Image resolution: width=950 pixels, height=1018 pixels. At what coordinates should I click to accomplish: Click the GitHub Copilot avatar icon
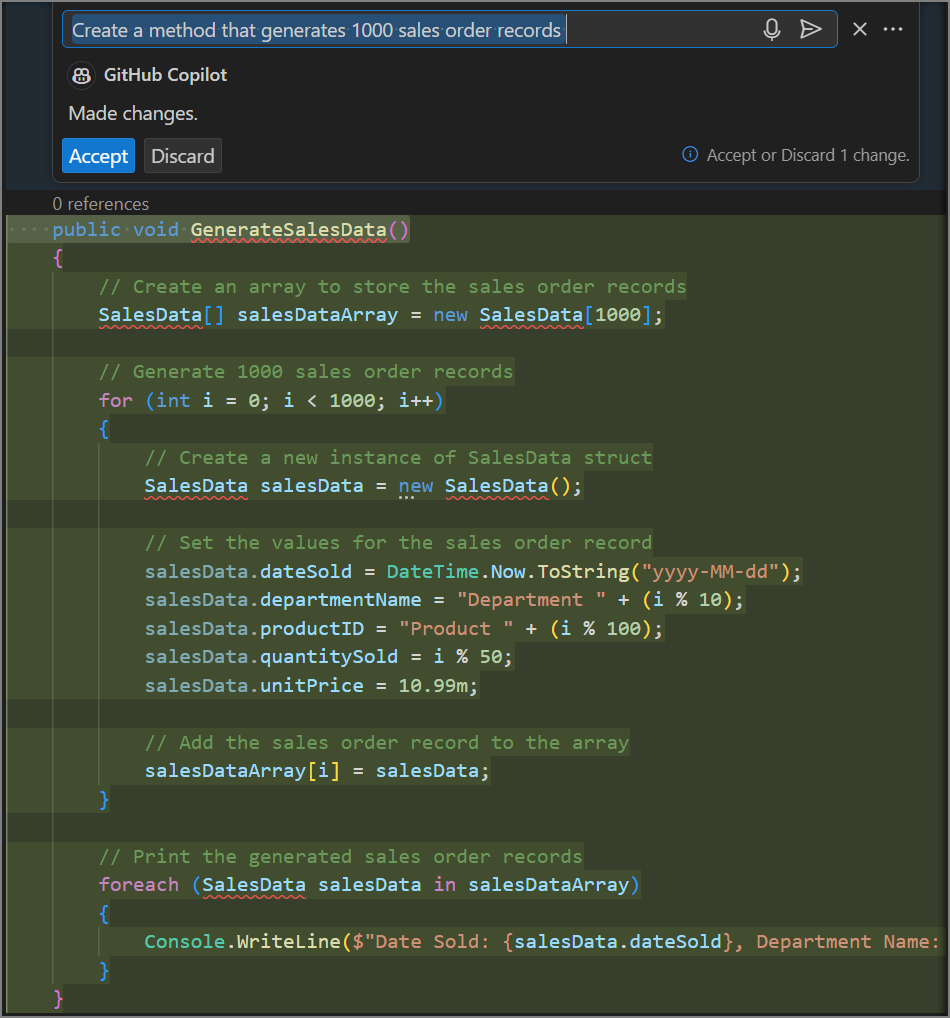(x=81, y=75)
